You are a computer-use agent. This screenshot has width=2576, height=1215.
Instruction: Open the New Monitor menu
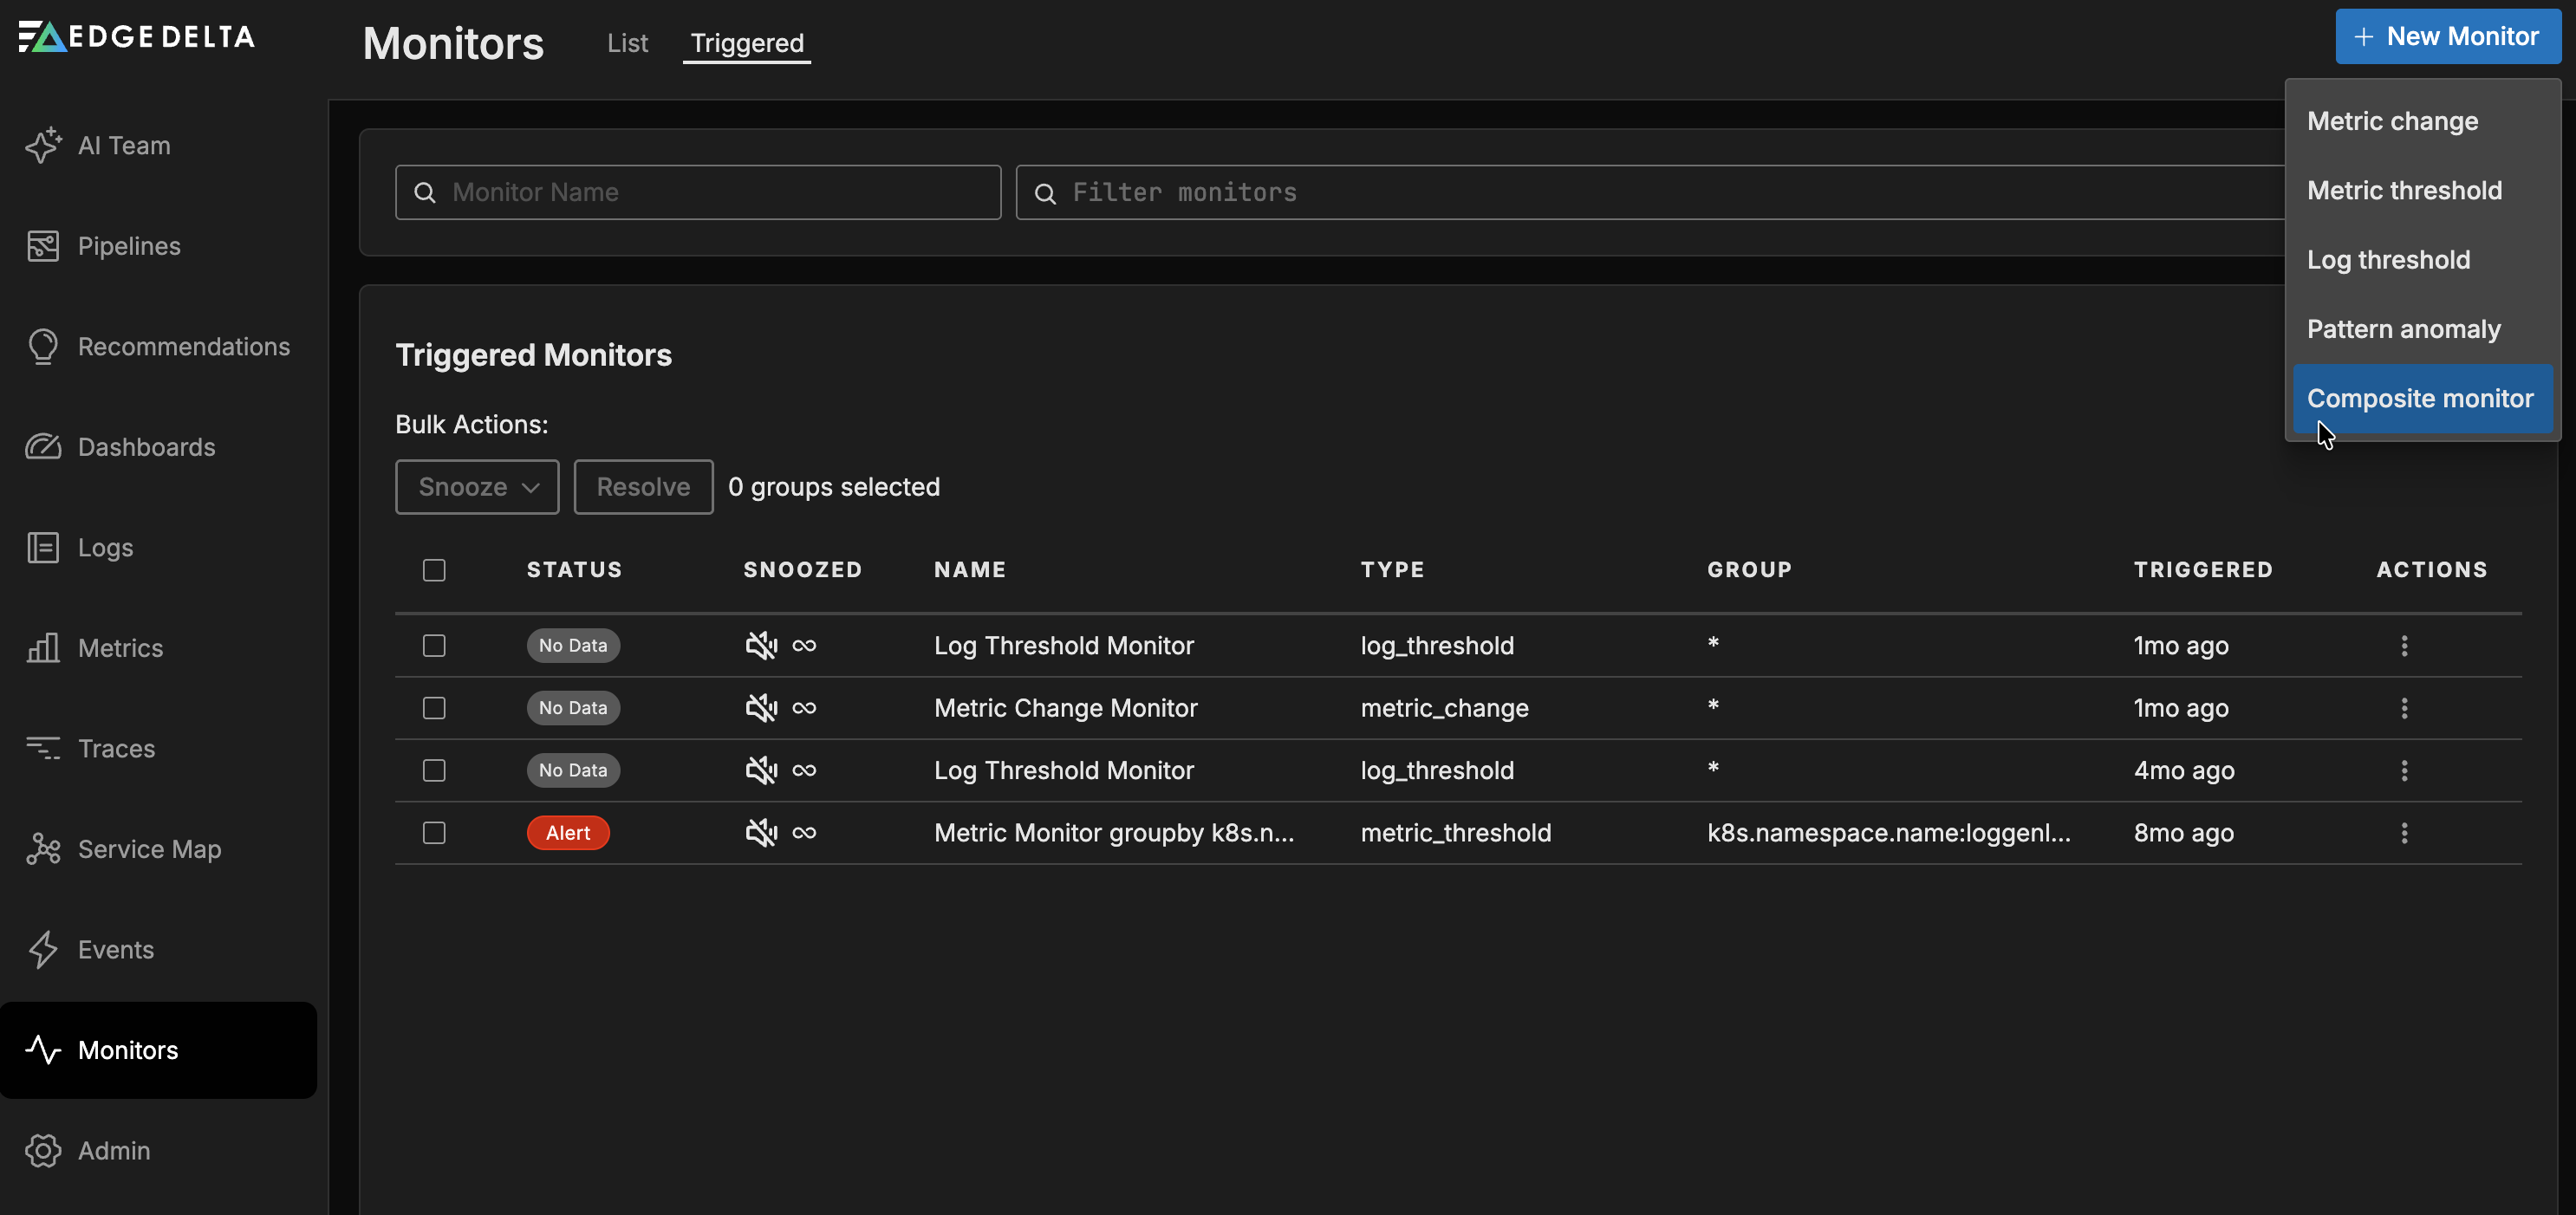[2447, 36]
